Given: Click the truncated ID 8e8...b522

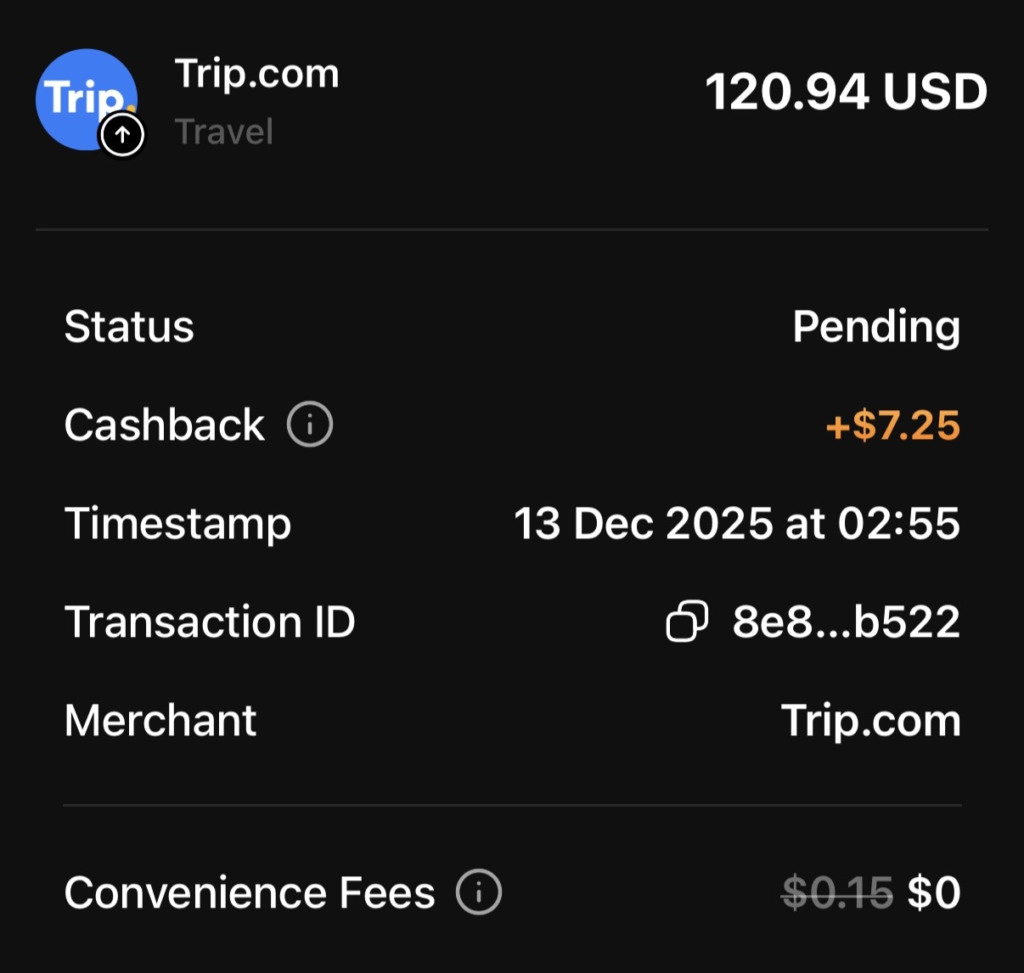Looking at the screenshot, I should 846,622.
